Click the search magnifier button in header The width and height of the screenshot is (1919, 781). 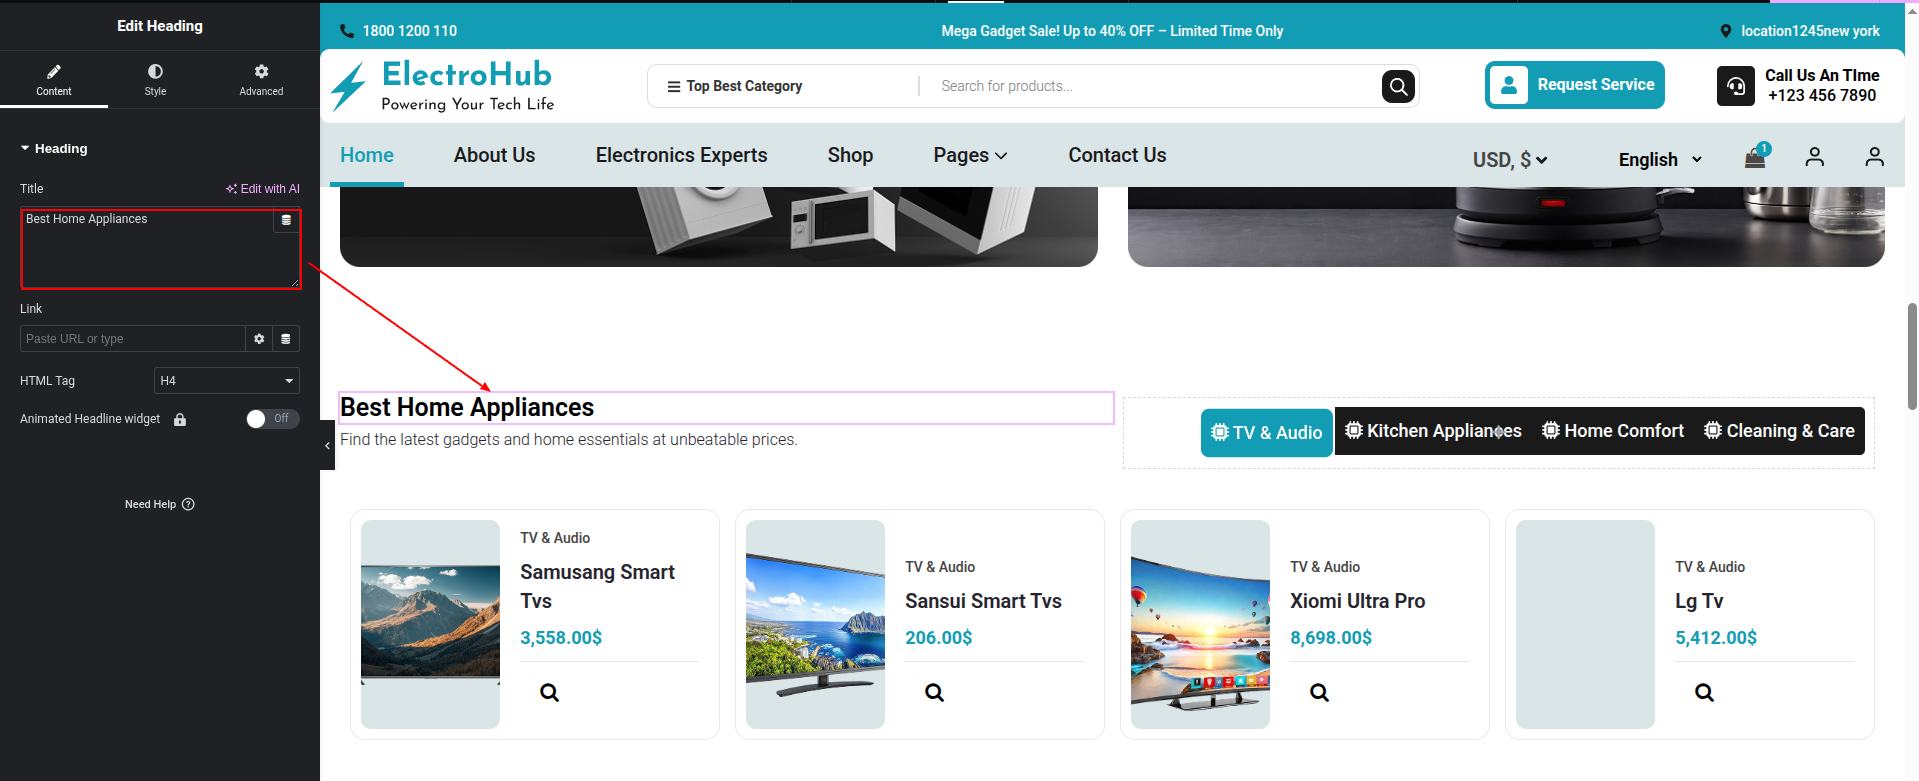coord(1398,87)
